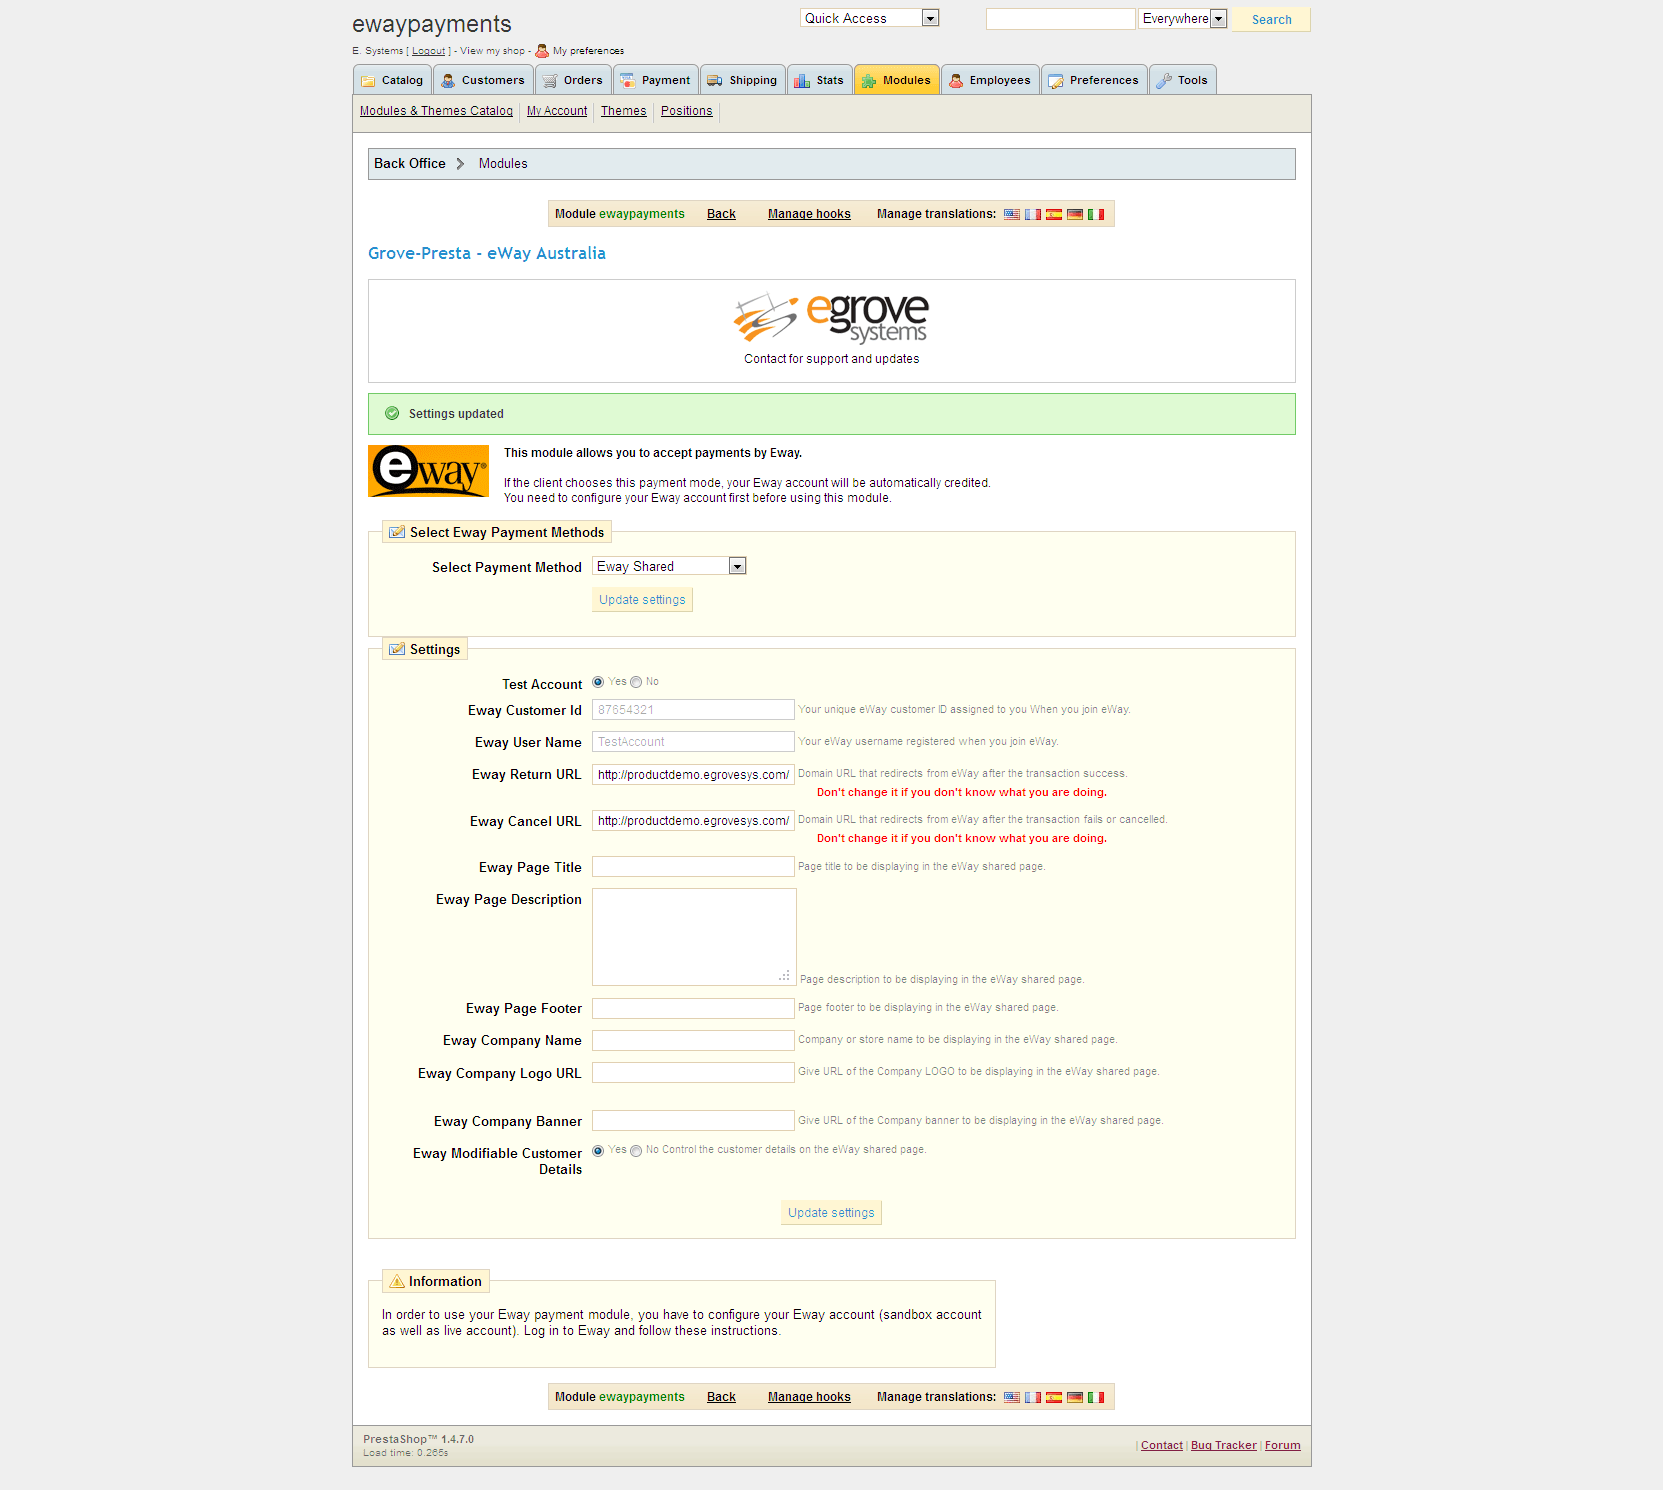The image size is (1663, 1490).
Task: Click the Tools tab wrench icon
Action: pyautogui.click(x=1164, y=81)
